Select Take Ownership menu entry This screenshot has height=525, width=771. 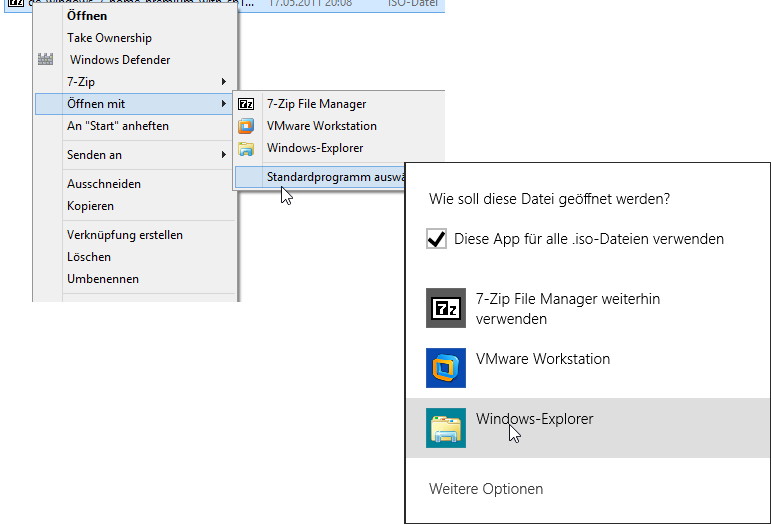(x=109, y=38)
